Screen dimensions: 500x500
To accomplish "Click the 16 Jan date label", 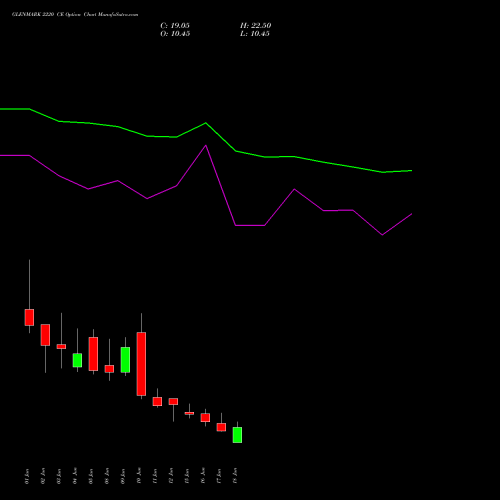I will pos(203,476).
